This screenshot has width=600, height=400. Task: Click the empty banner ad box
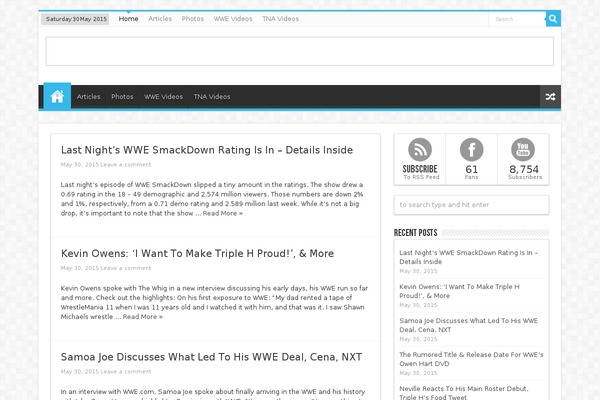(300, 51)
